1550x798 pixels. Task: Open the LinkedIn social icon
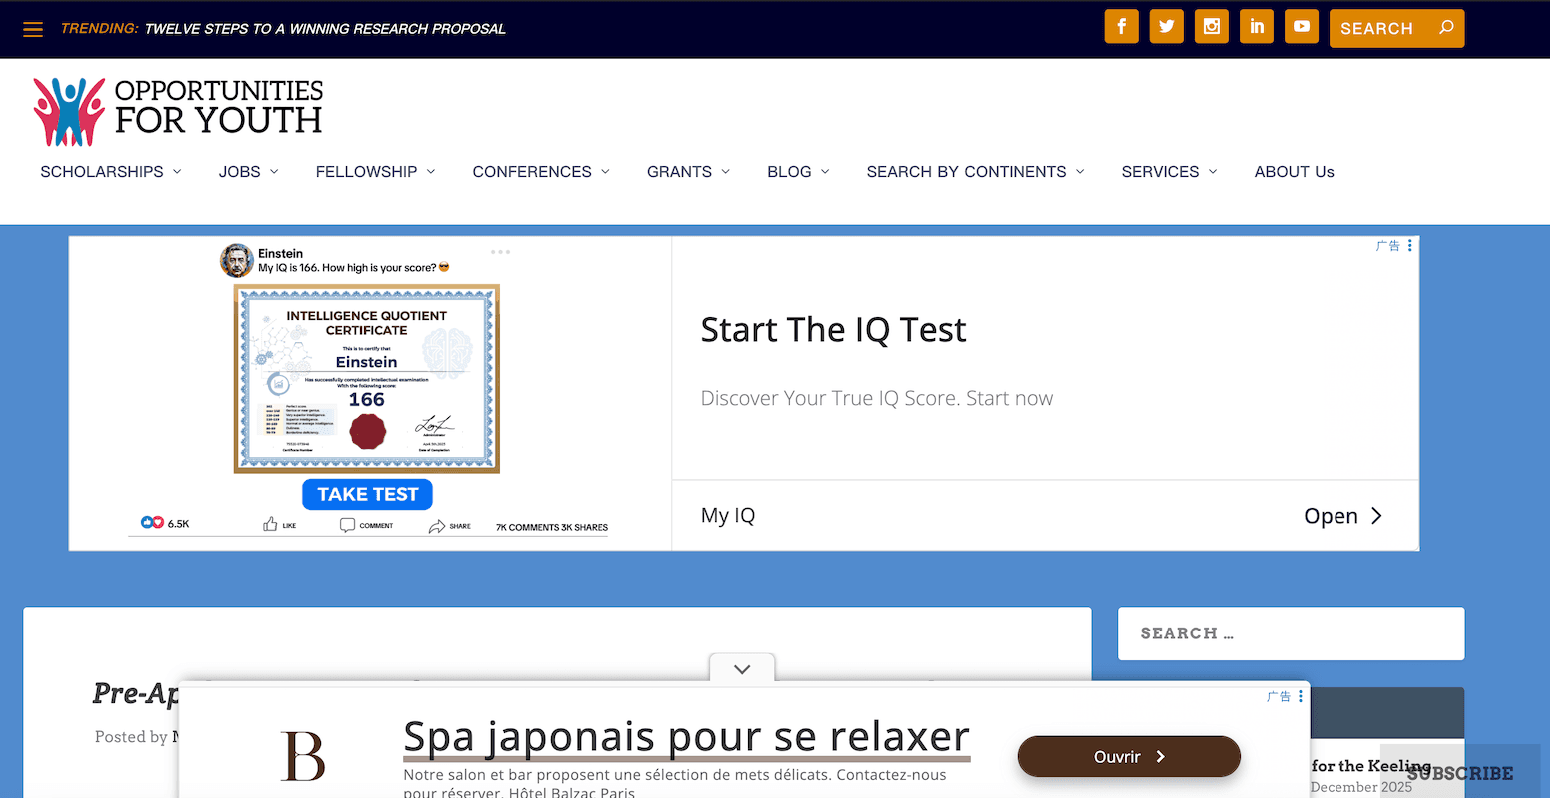click(x=1257, y=27)
